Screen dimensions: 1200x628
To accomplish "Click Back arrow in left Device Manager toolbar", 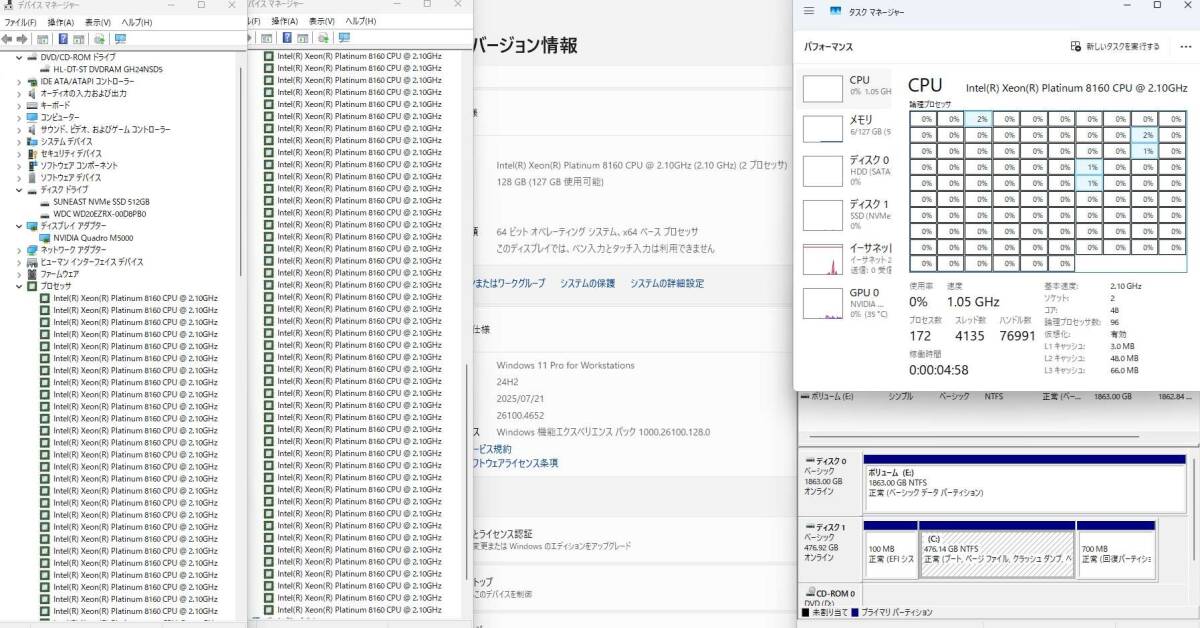I will (x=7, y=39).
